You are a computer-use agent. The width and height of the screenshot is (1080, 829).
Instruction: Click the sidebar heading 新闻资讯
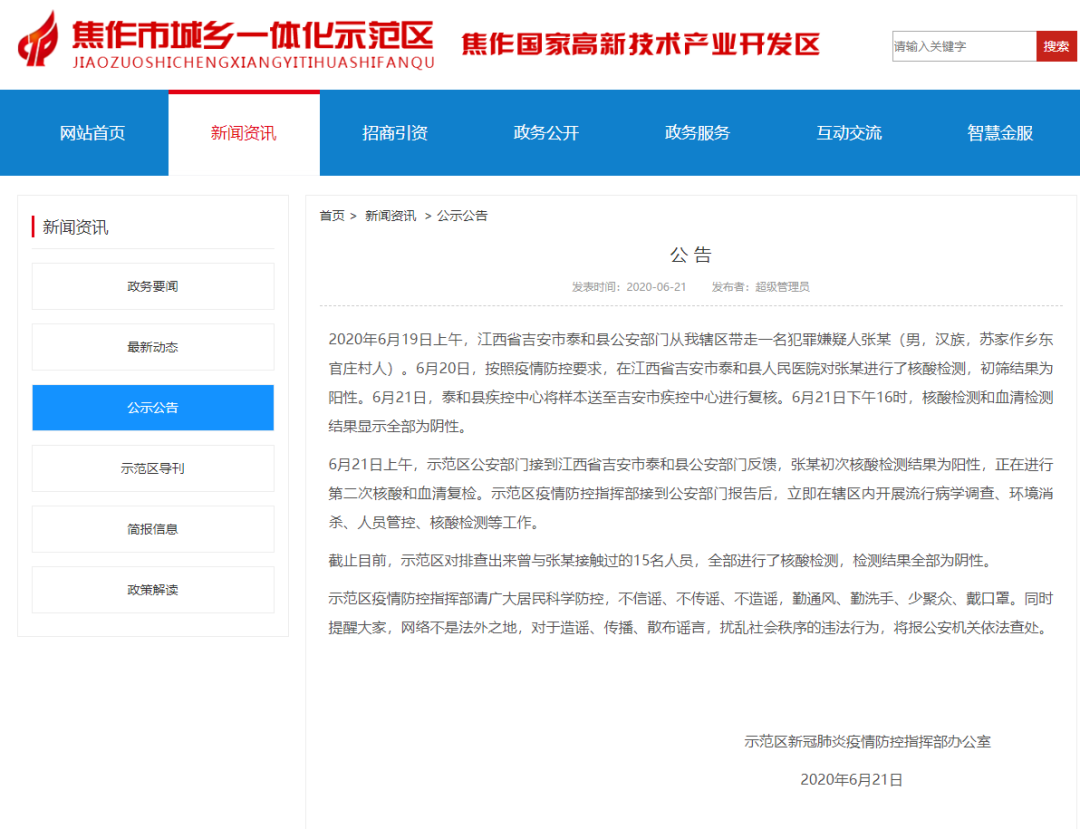(x=76, y=227)
